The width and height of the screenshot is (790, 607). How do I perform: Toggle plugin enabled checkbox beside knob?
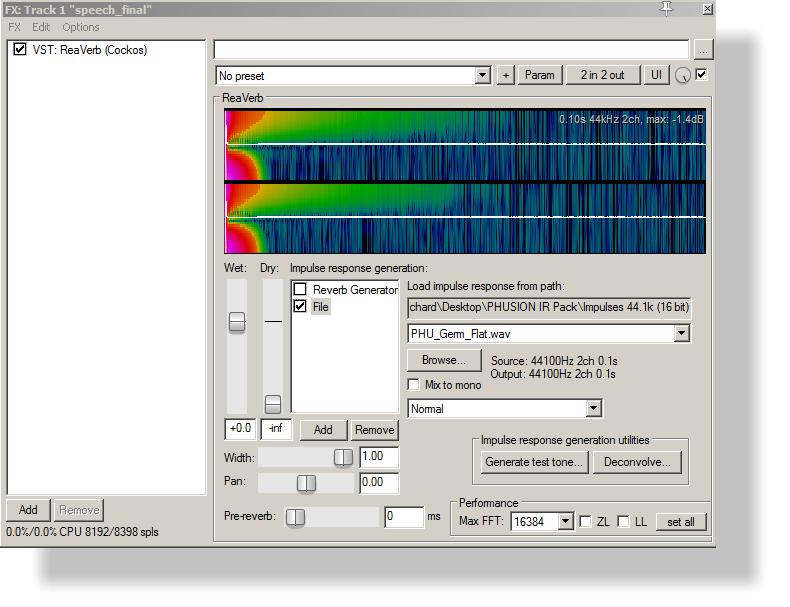701,75
